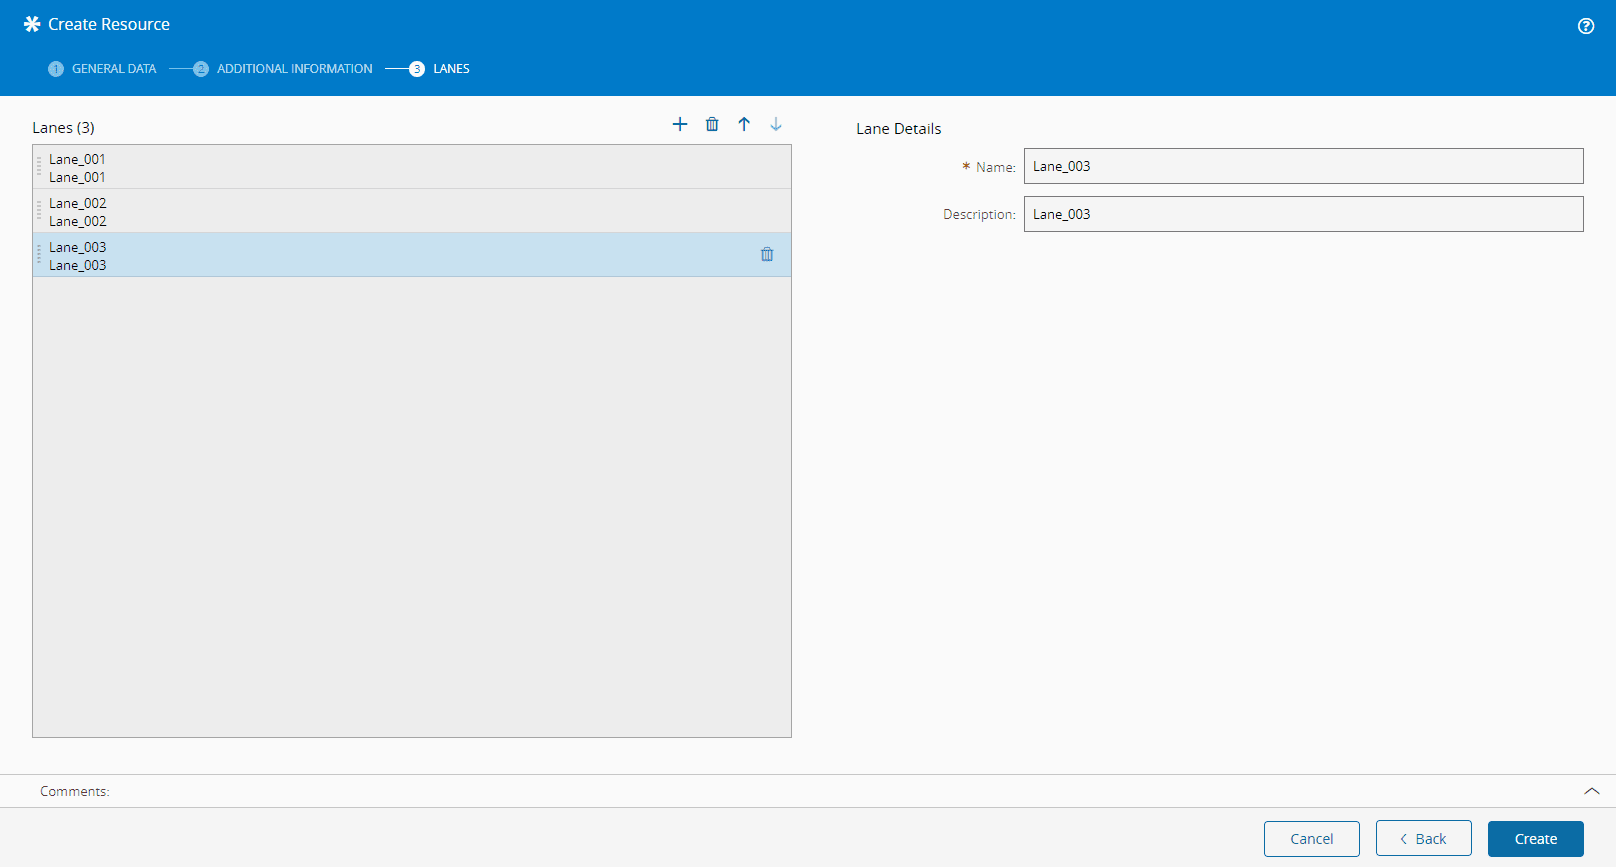Viewport: 1616px width, 867px height.
Task: Move the selected lane up
Action: click(744, 124)
